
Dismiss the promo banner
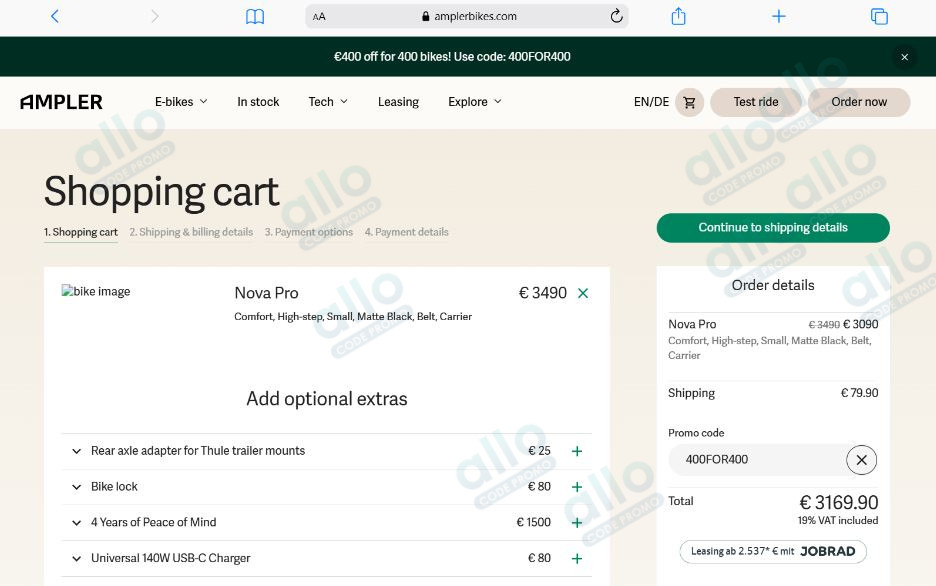904,57
